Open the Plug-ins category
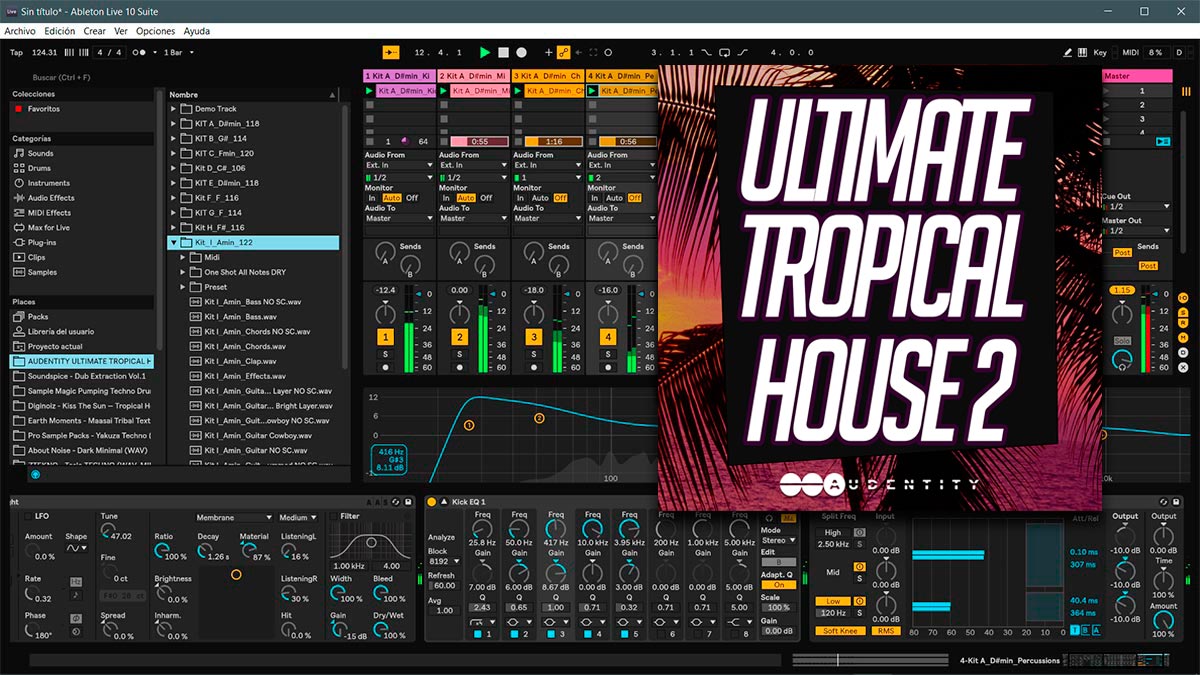 [x=35, y=242]
